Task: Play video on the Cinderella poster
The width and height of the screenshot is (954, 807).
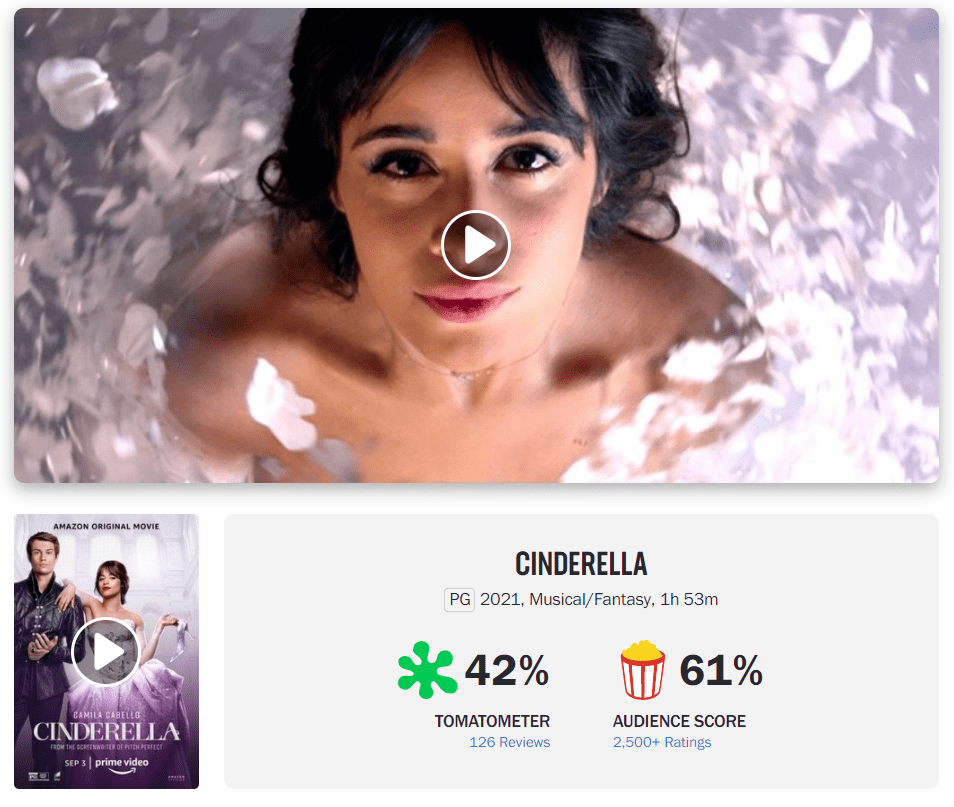Action: click(106, 652)
